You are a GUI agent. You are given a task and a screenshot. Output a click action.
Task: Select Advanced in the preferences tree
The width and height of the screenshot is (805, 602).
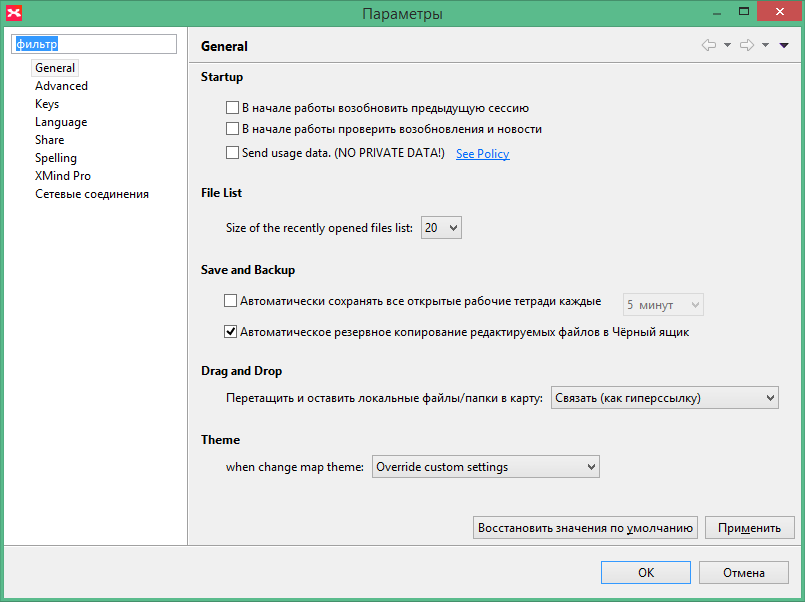[x=61, y=86]
